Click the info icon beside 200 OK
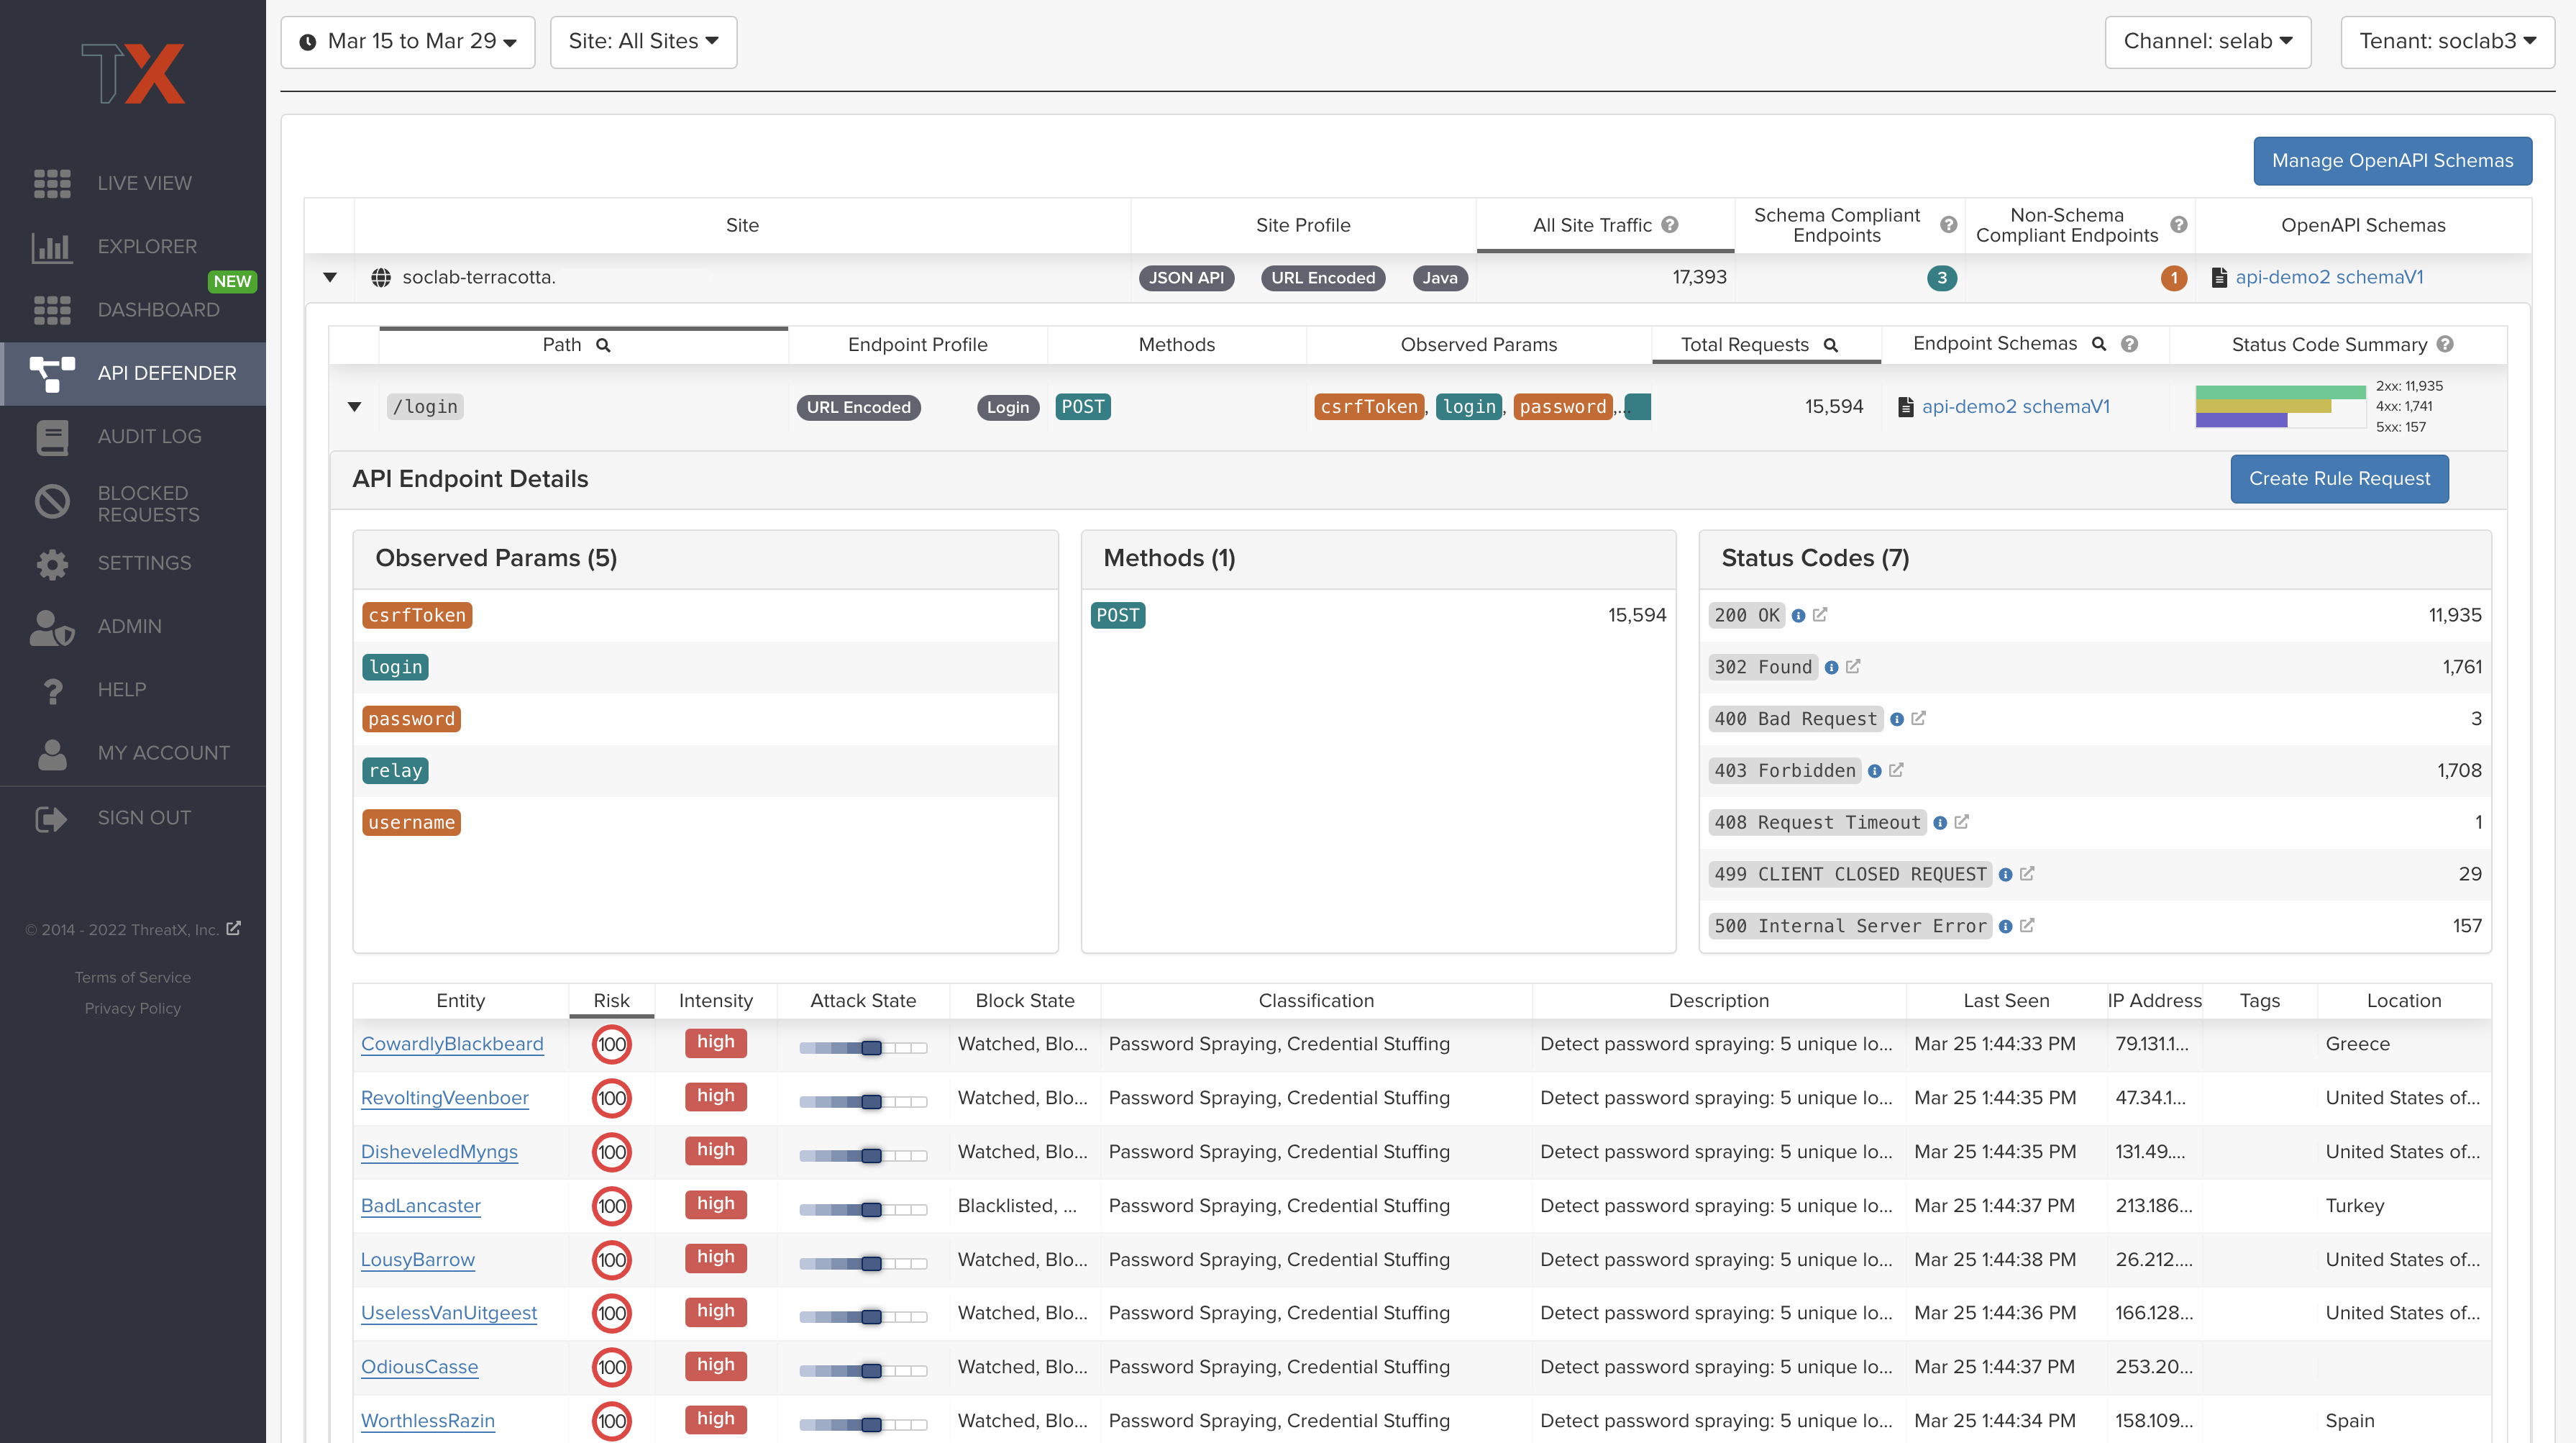2576x1443 pixels. 1798,616
